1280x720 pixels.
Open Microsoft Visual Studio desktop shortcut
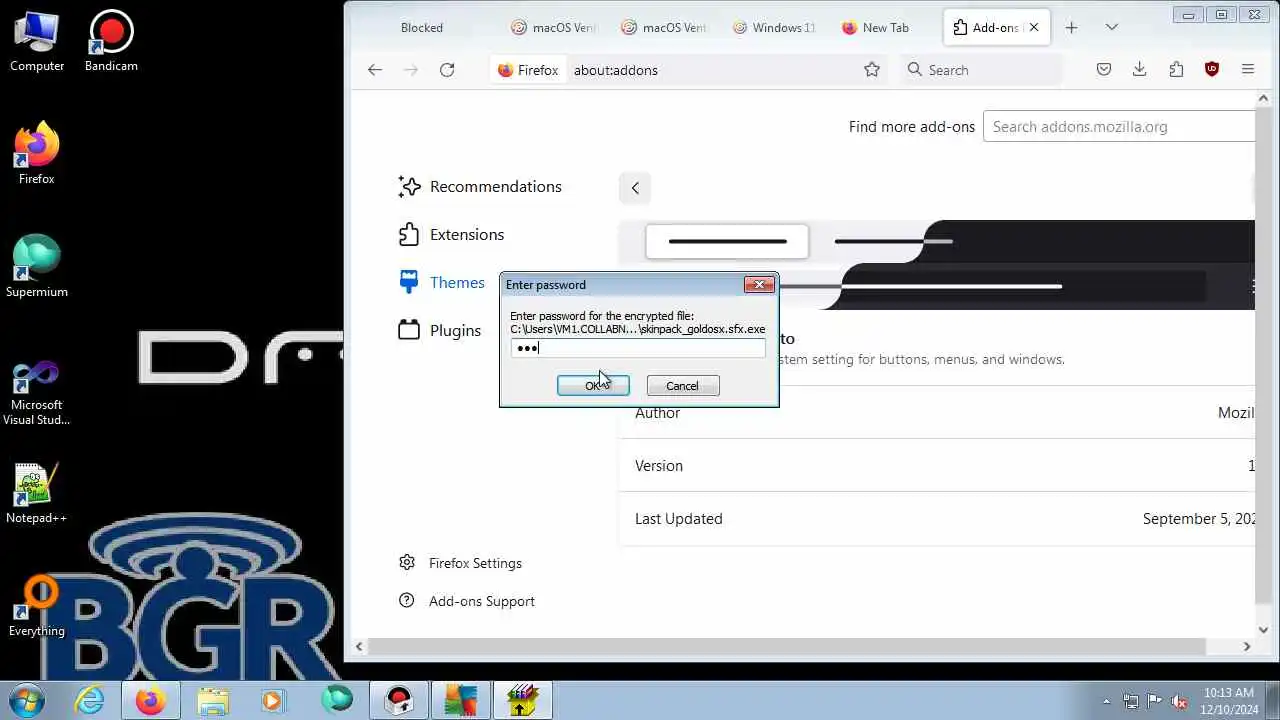[x=37, y=392]
